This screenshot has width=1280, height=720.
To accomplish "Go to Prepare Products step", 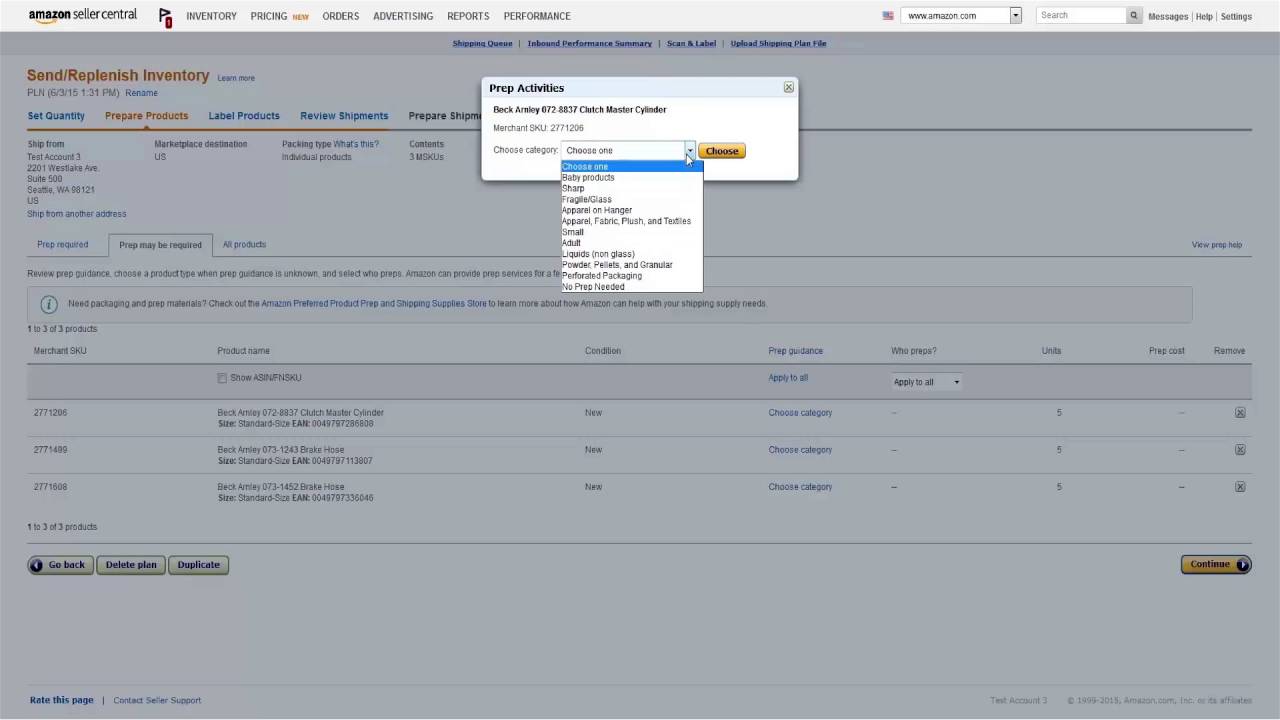I will tap(146, 116).
